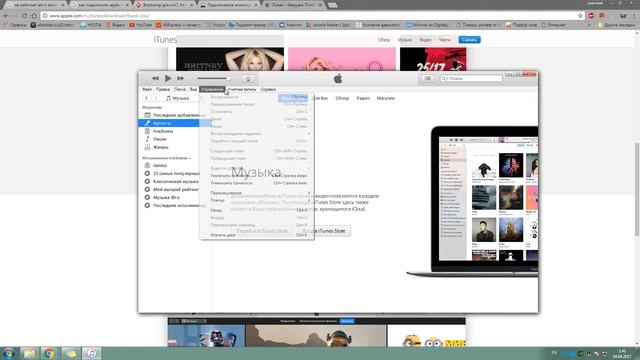Open the Windows Start menu
Screen dimensions: 640x360
[9, 353]
